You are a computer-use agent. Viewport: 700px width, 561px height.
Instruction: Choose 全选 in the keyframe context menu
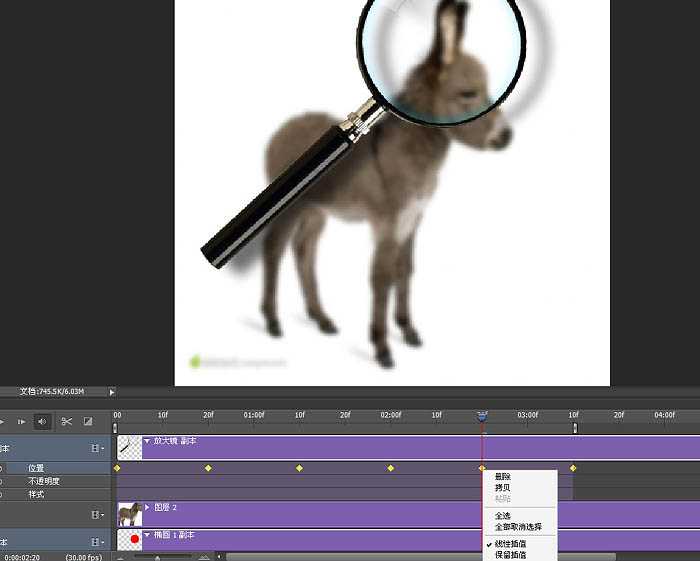pos(503,516)
